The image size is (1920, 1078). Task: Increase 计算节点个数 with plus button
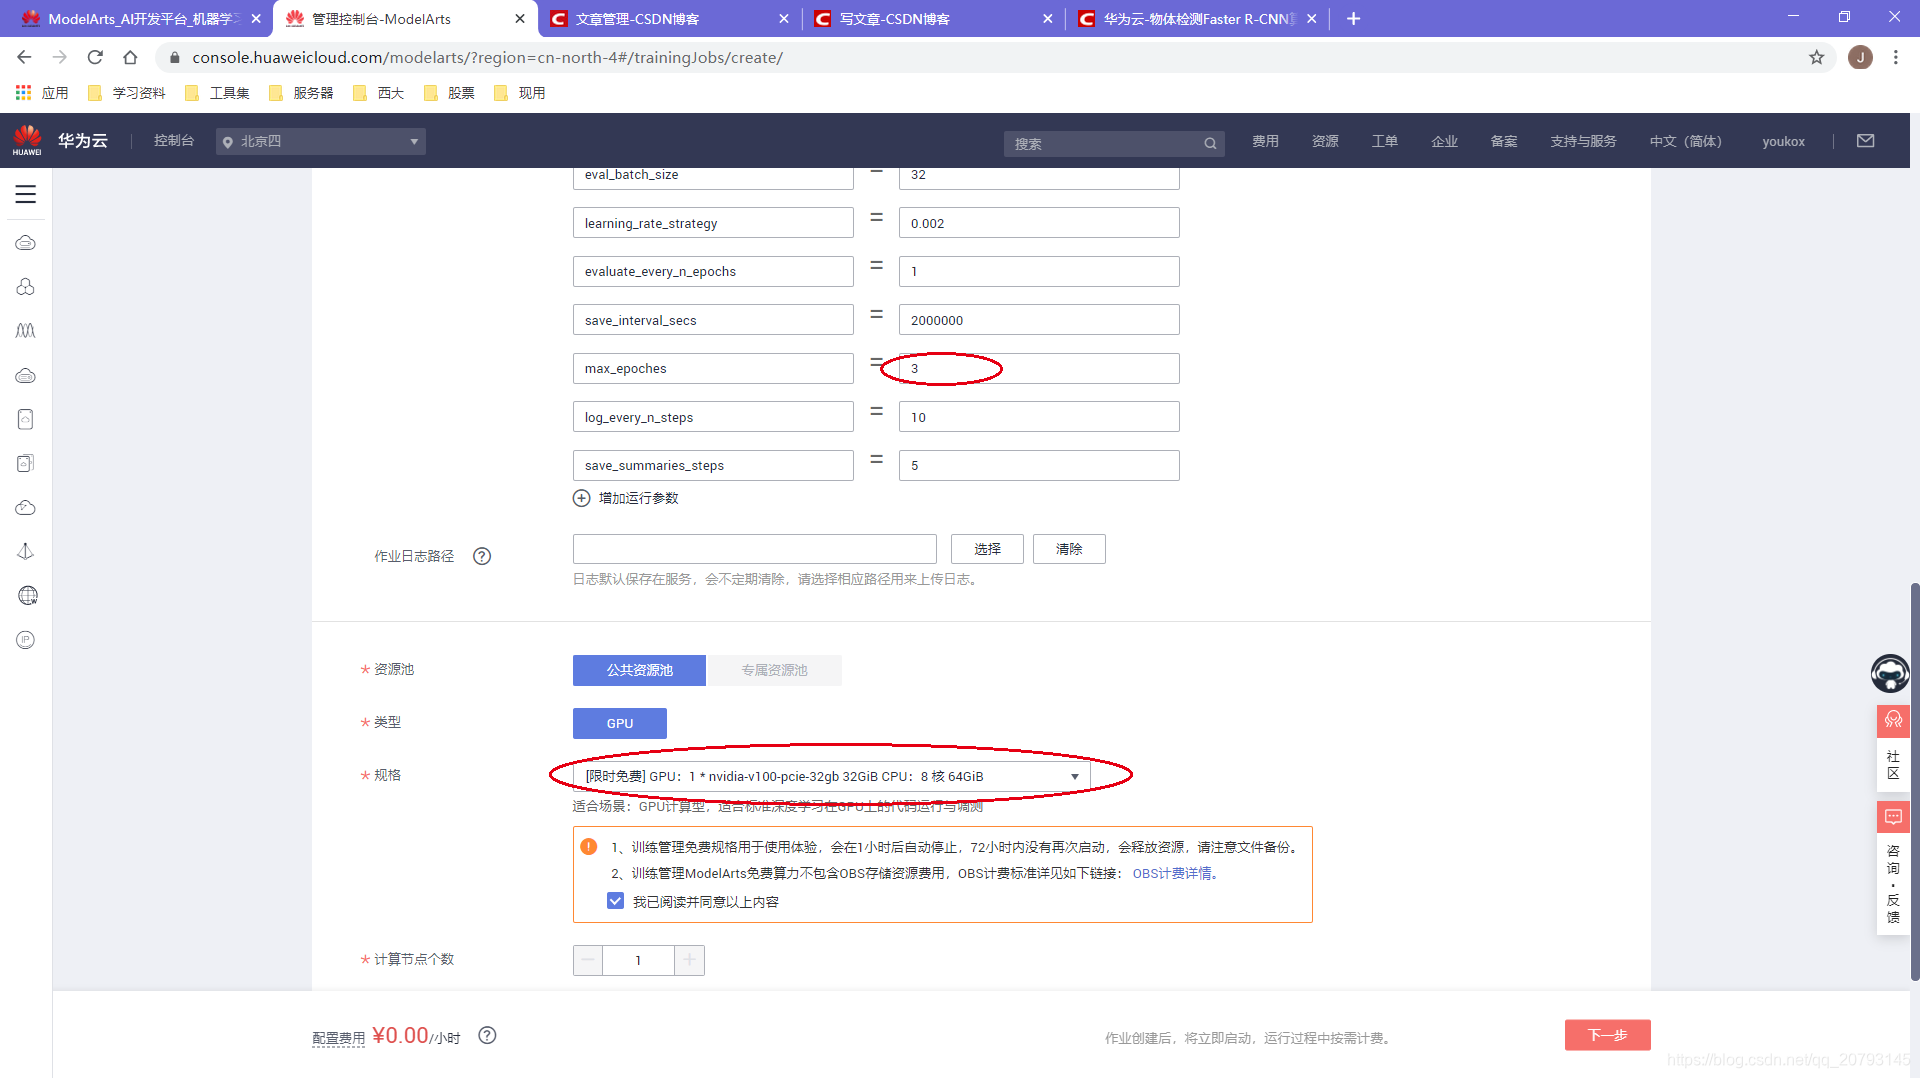pyautogui.click(x=689, y=960)
